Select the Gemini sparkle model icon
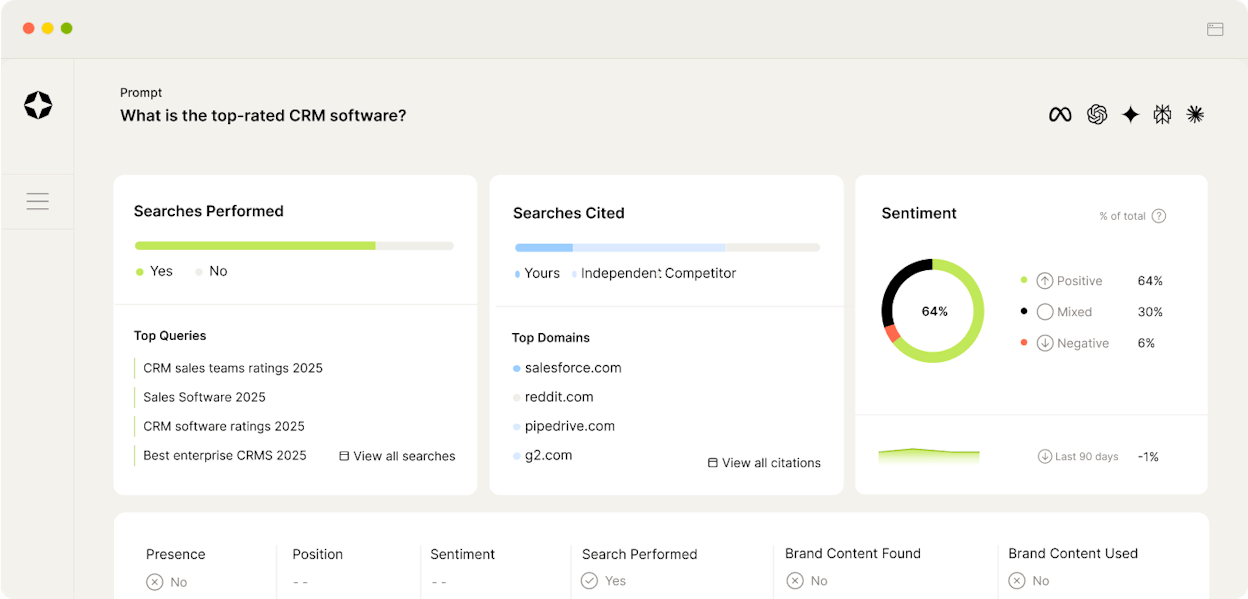 pos(1130,115)
